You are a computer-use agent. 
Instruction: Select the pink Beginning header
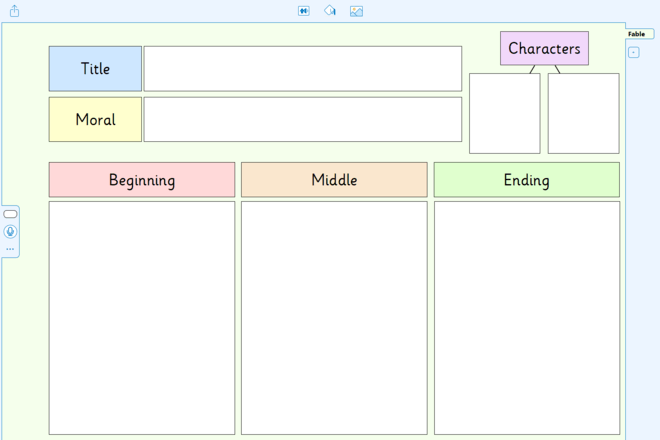(x=142, y=180)
